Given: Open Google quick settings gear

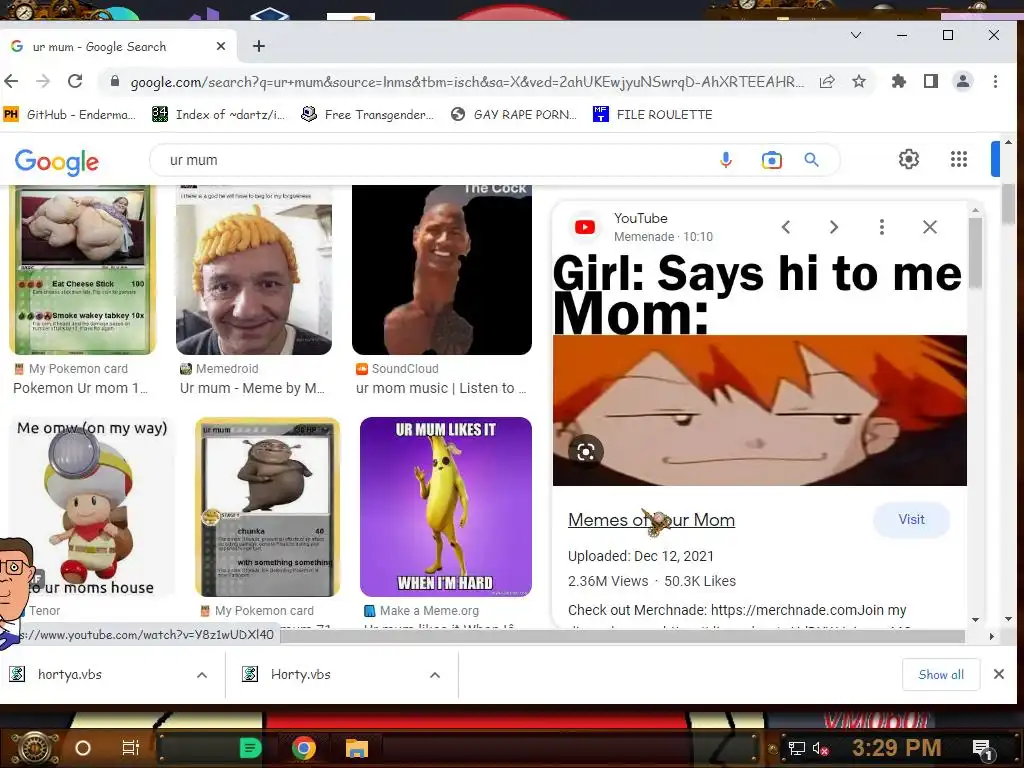Looking at the screenshot, I should [x=908, y=159].
